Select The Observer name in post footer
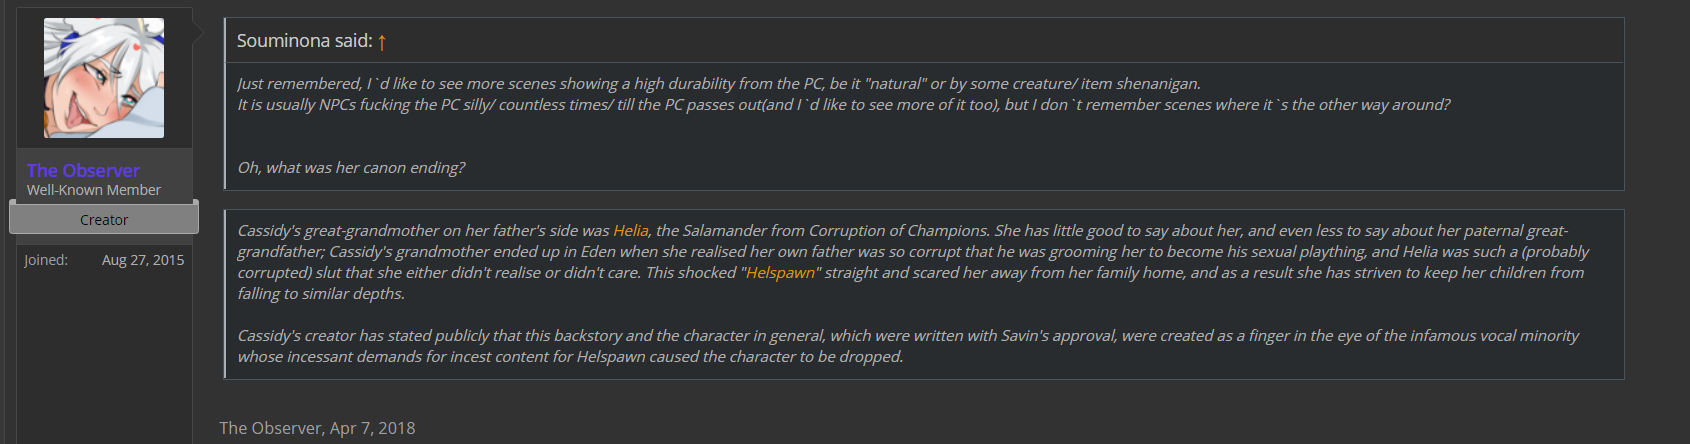The width and height of the screenshot is (1690, 444). tap(270, 428)
